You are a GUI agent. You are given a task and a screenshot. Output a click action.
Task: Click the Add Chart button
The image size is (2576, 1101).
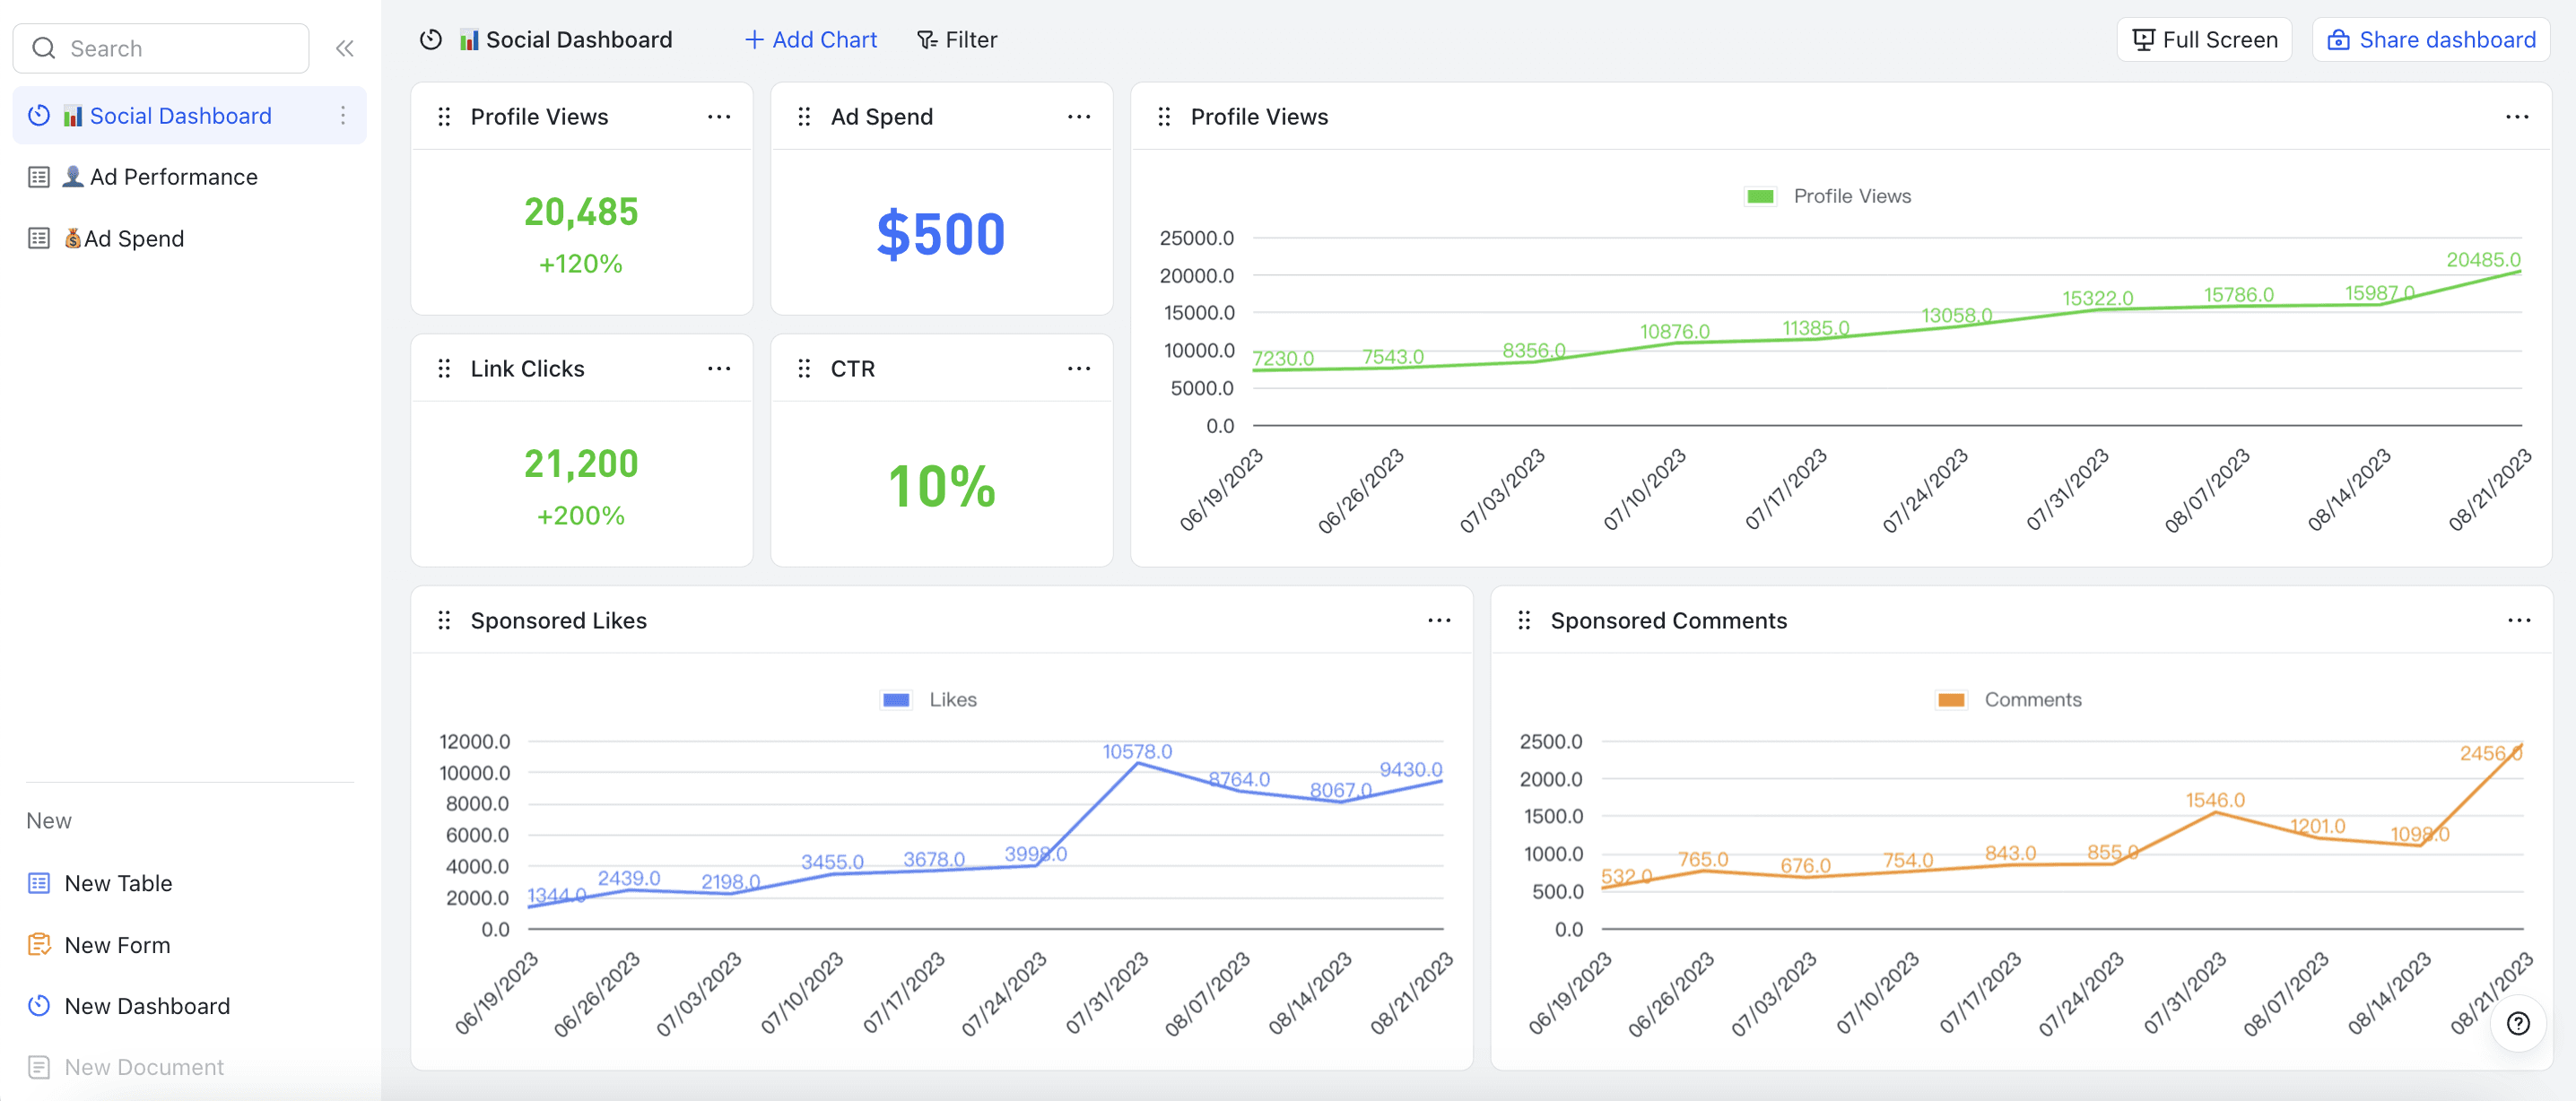pyautogui.click(x=810, y=40)
